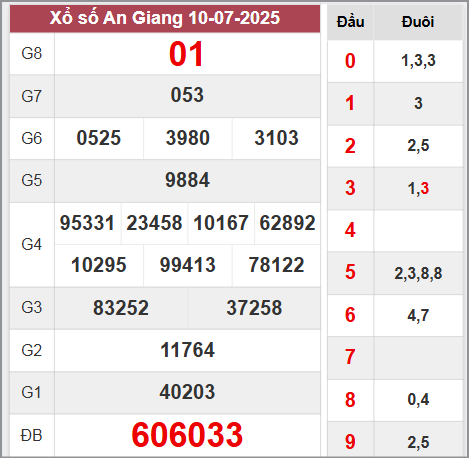
Task: Click tail values '4,7' for head 6
Action: (x=418, y=315)
